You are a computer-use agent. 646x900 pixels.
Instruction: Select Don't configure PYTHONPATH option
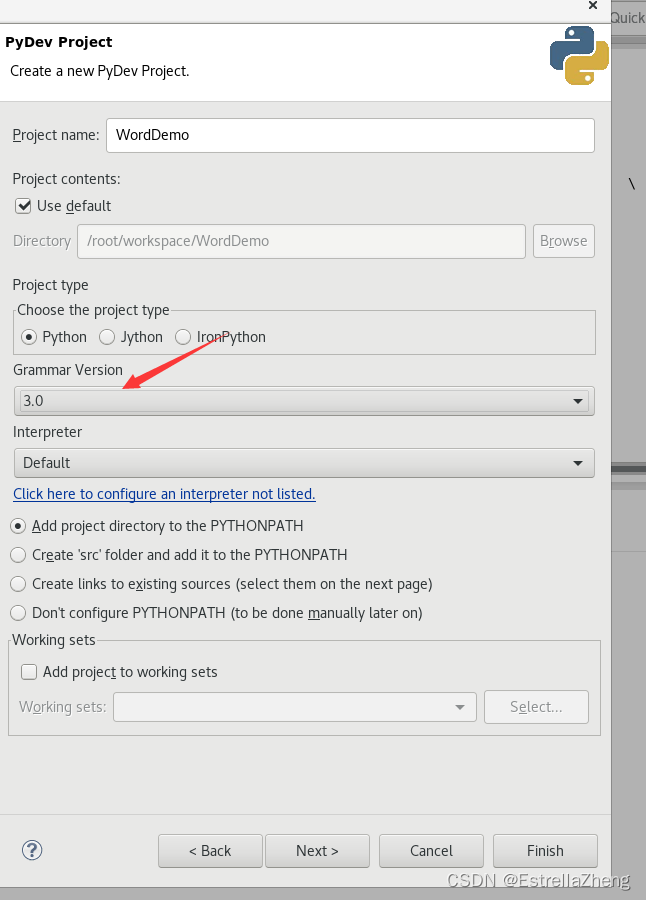[18, 613]
